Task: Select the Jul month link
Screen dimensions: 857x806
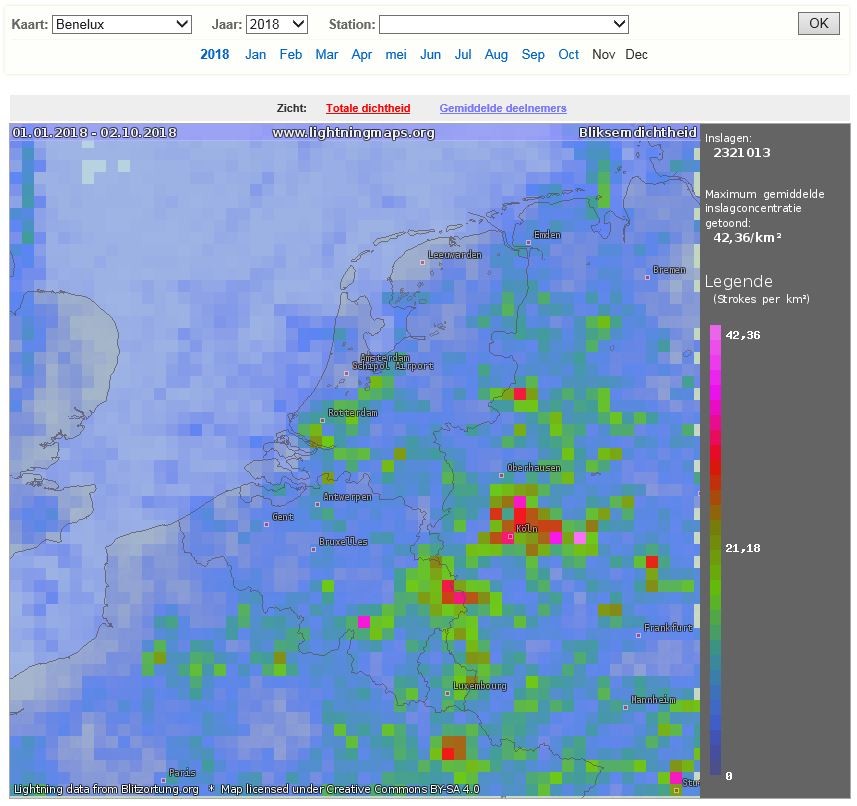Action: (462, 55)
